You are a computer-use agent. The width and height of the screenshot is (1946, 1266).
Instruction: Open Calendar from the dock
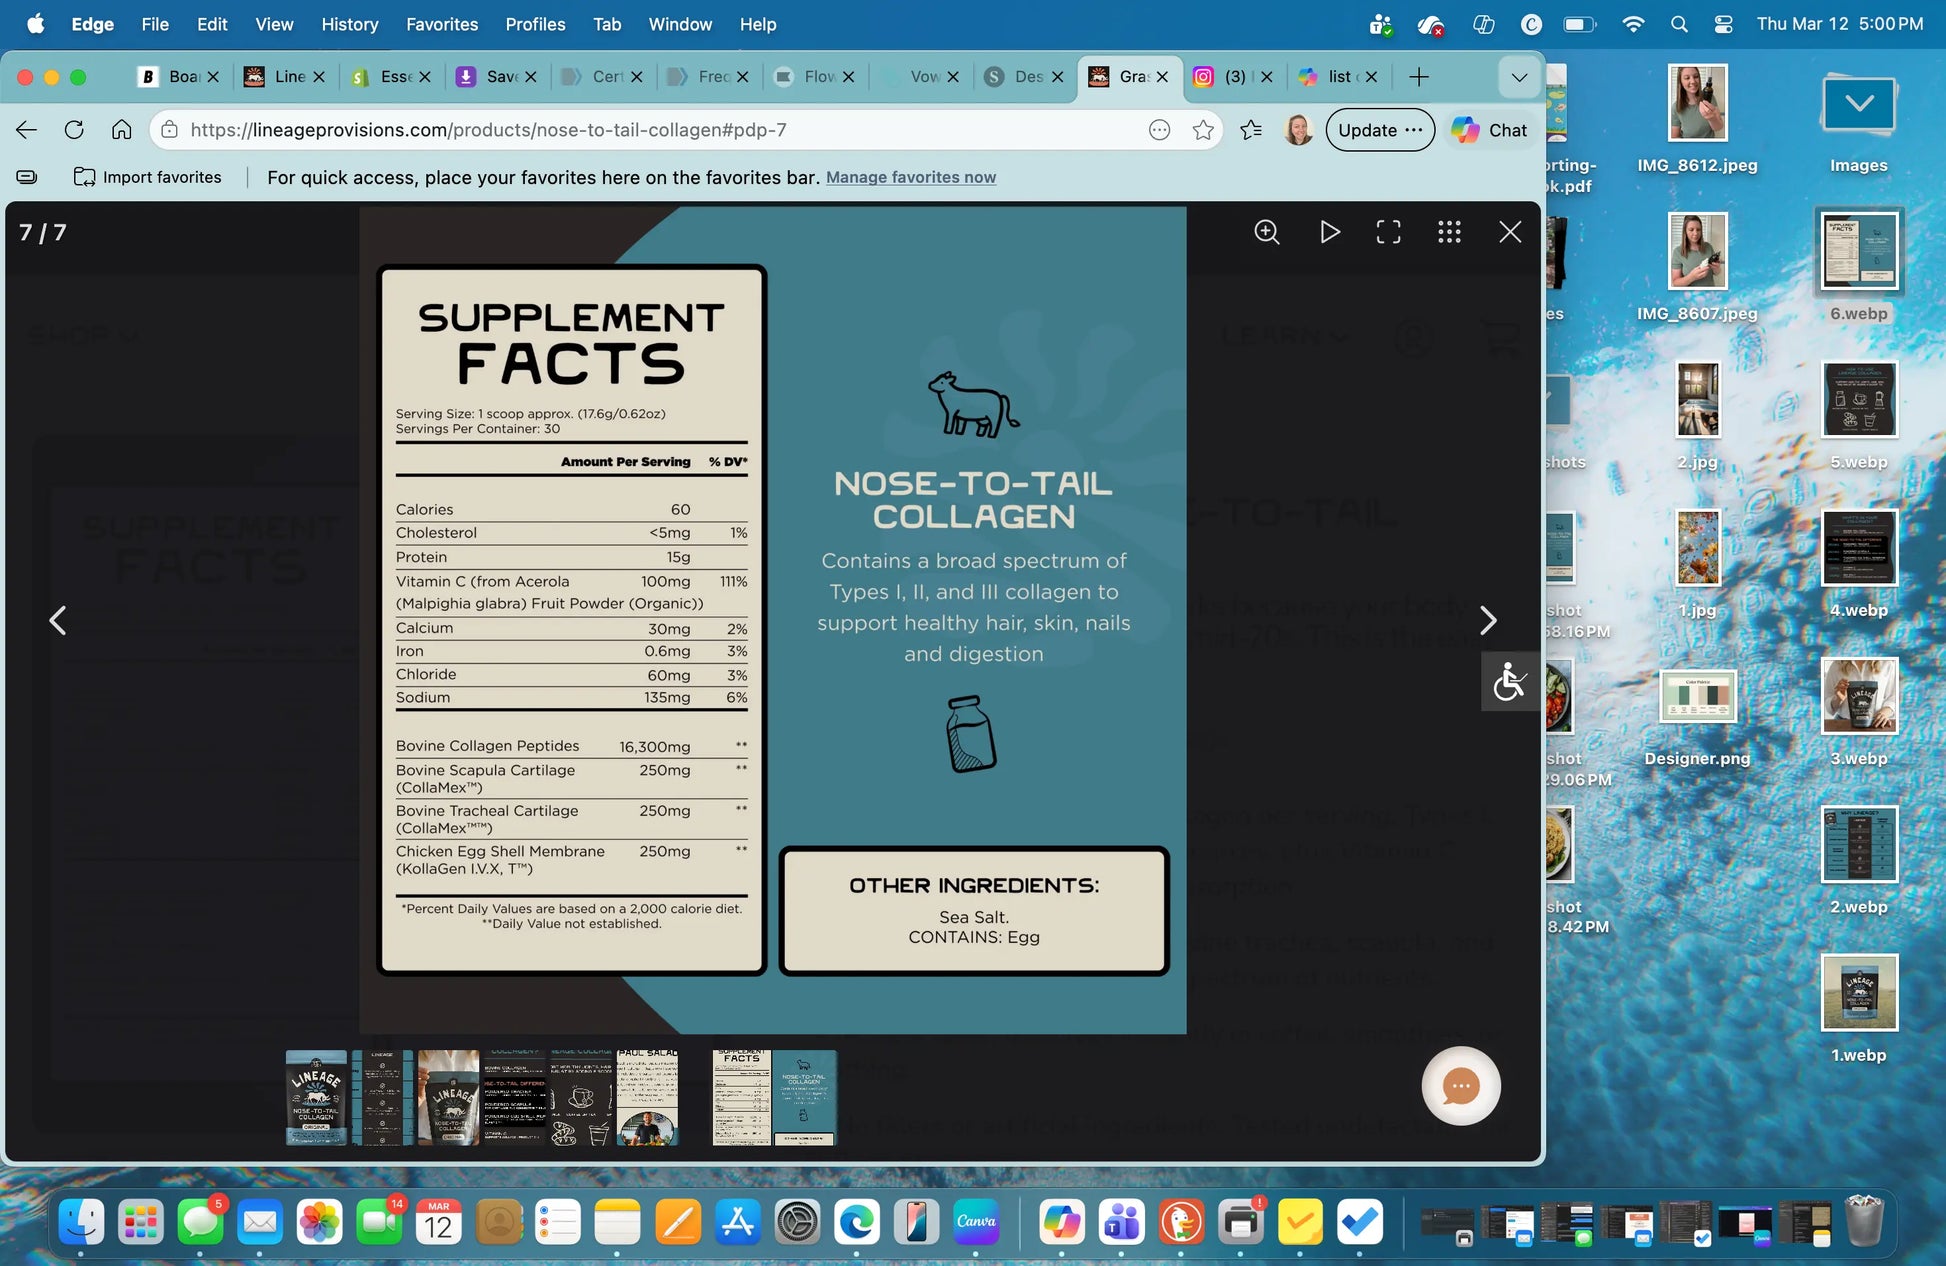point(439,1222)
